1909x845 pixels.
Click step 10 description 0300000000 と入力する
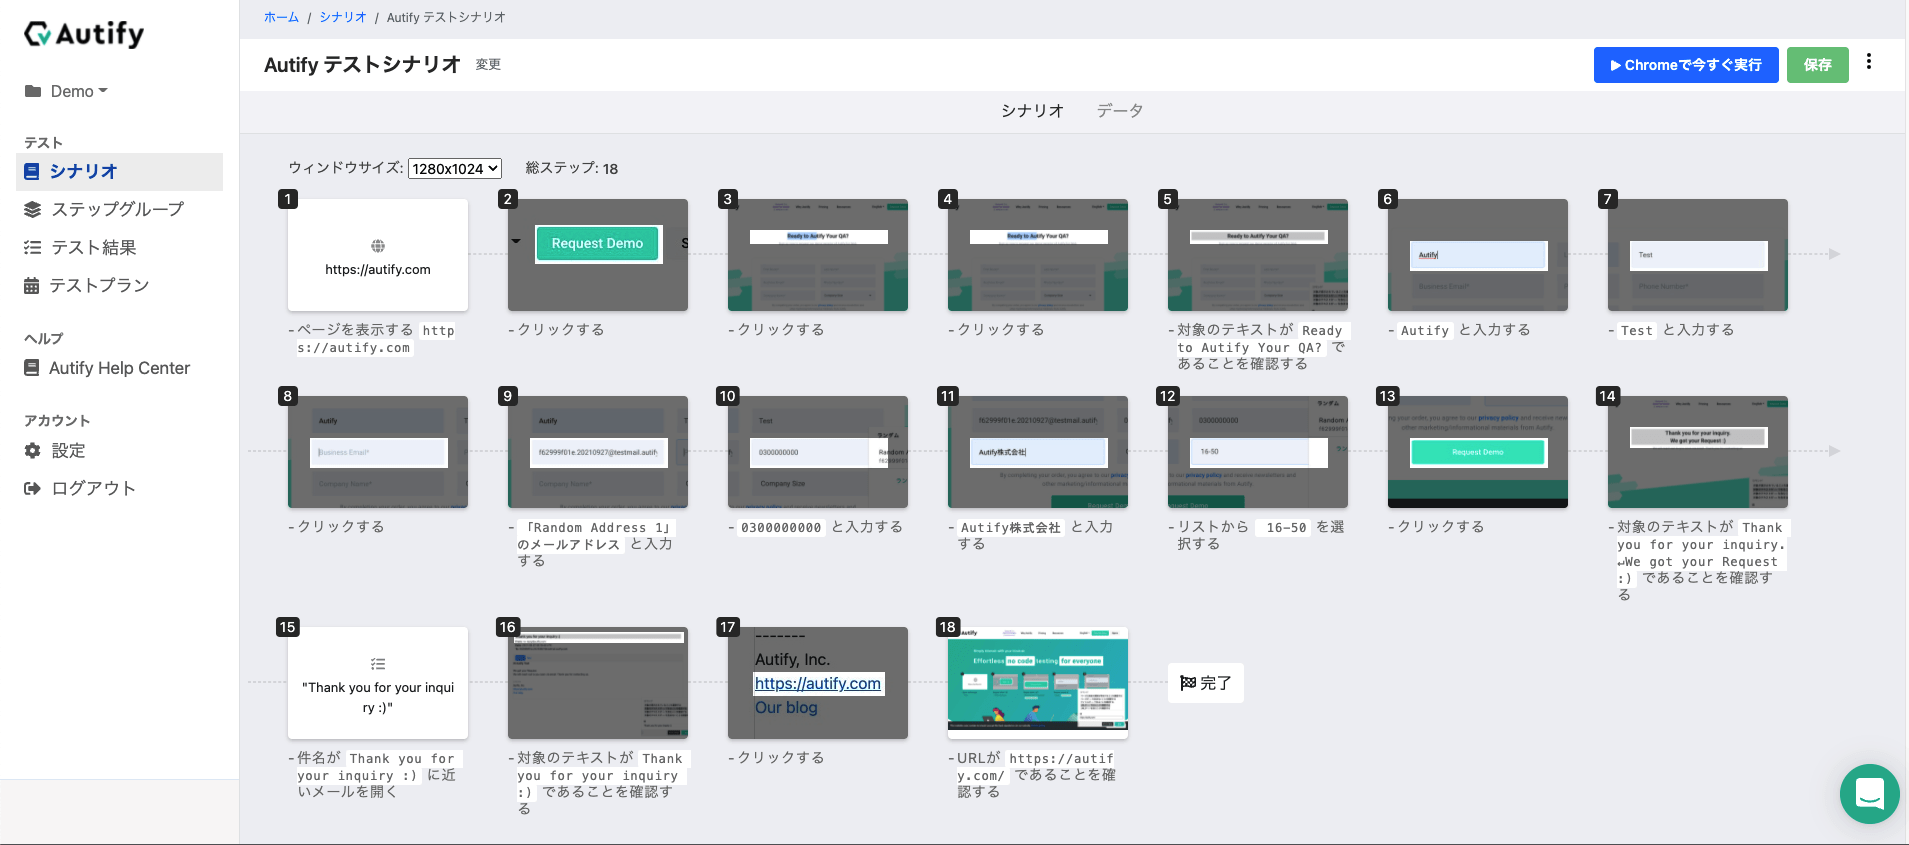821,527
